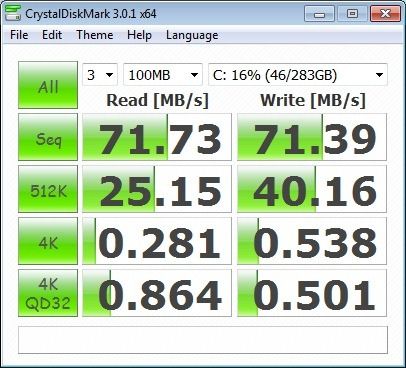Open the C: drive selection dropdown
Image resolution: width=406 pixels, height=368 pixels.
[x=298, y=75]
